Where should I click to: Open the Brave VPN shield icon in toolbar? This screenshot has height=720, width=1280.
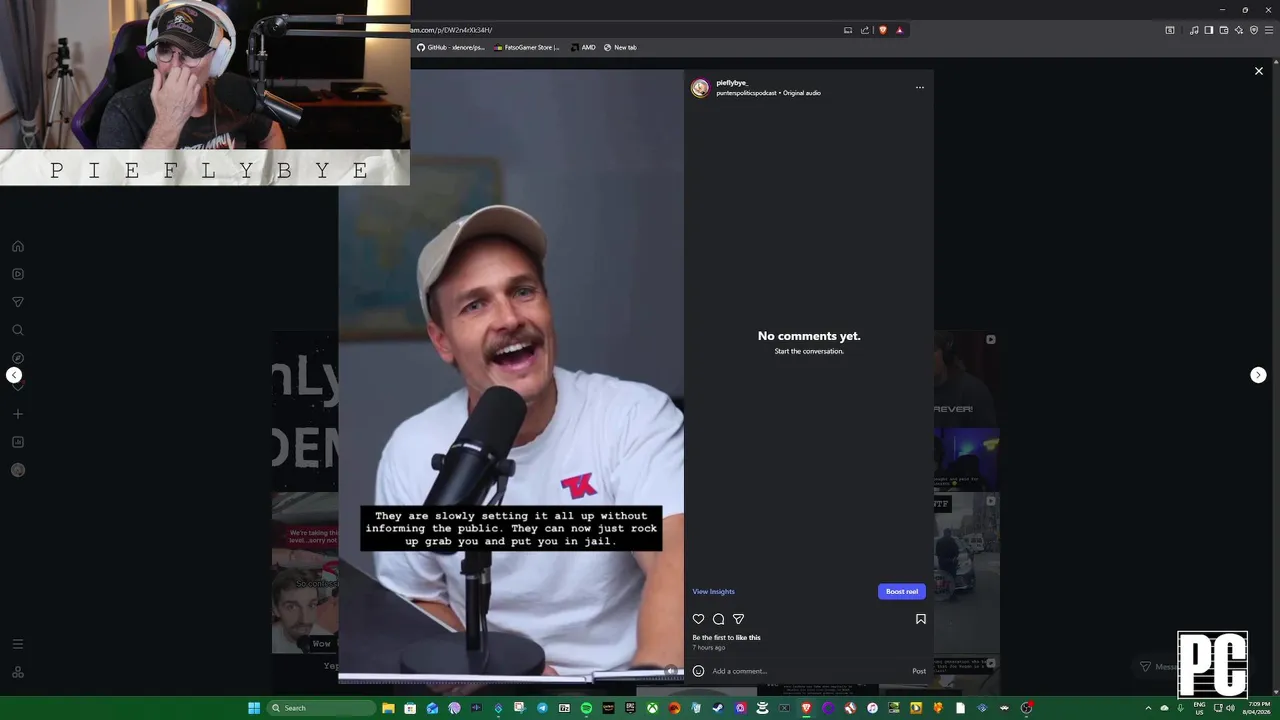pyautogui.click(x=1254, y=30)
